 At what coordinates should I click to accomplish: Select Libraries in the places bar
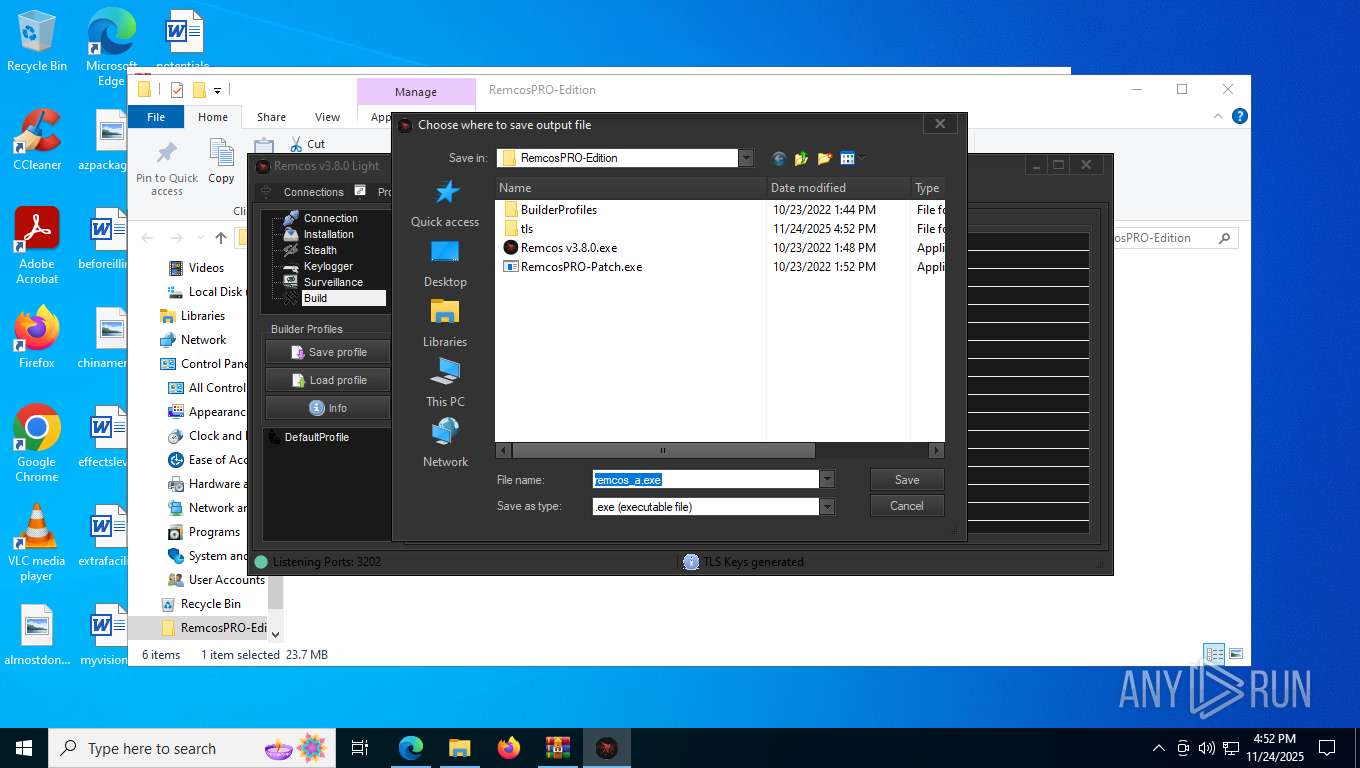(x=445, y=324)
